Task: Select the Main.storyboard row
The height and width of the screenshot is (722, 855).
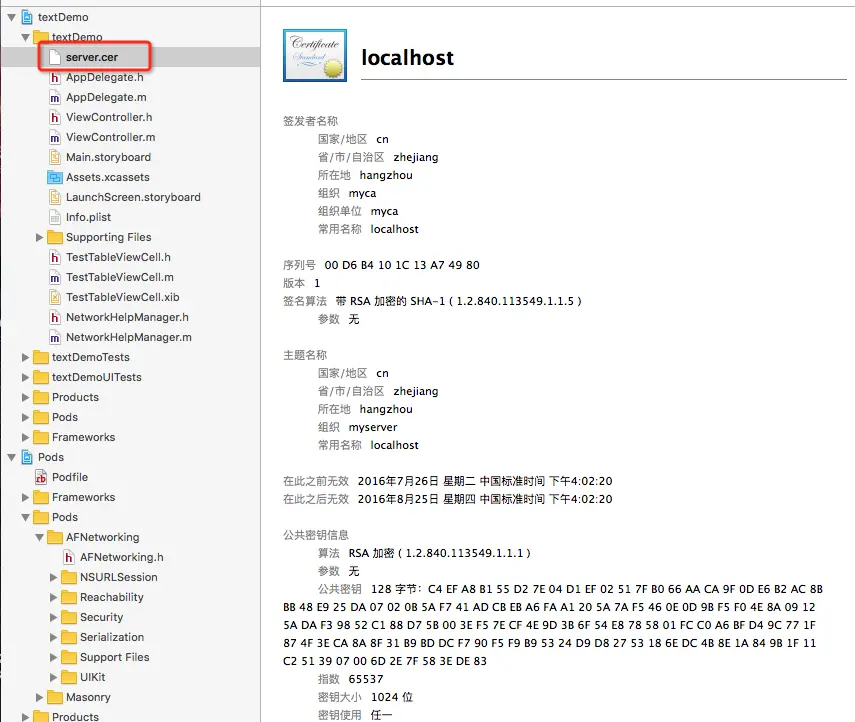Action: (130, 158)
